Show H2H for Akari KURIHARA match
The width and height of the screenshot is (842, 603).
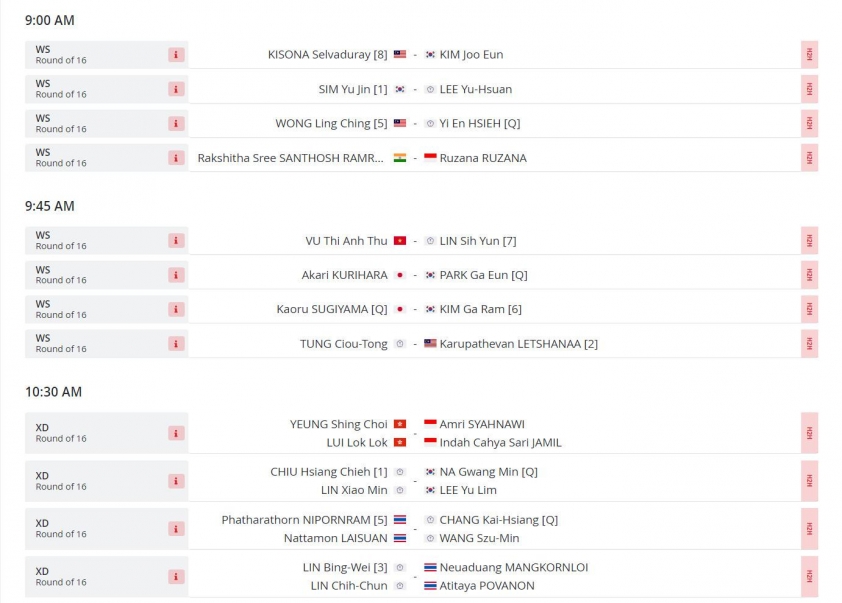point(809,275)
